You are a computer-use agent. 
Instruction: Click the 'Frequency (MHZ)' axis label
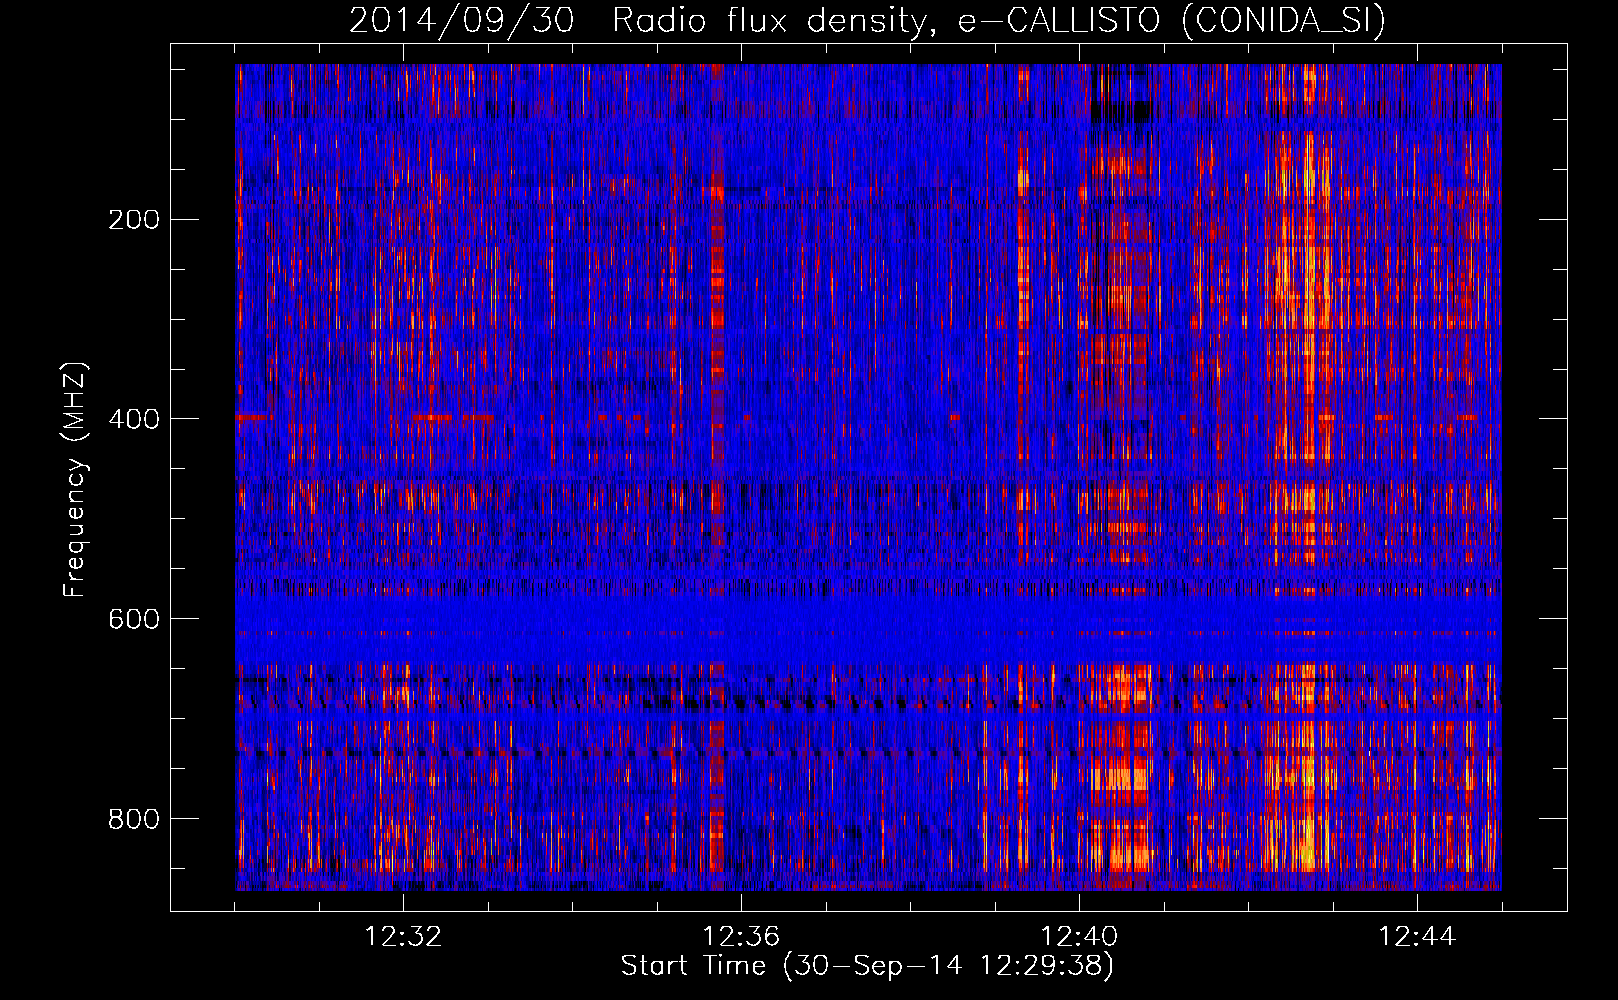(x=75, y=480)
